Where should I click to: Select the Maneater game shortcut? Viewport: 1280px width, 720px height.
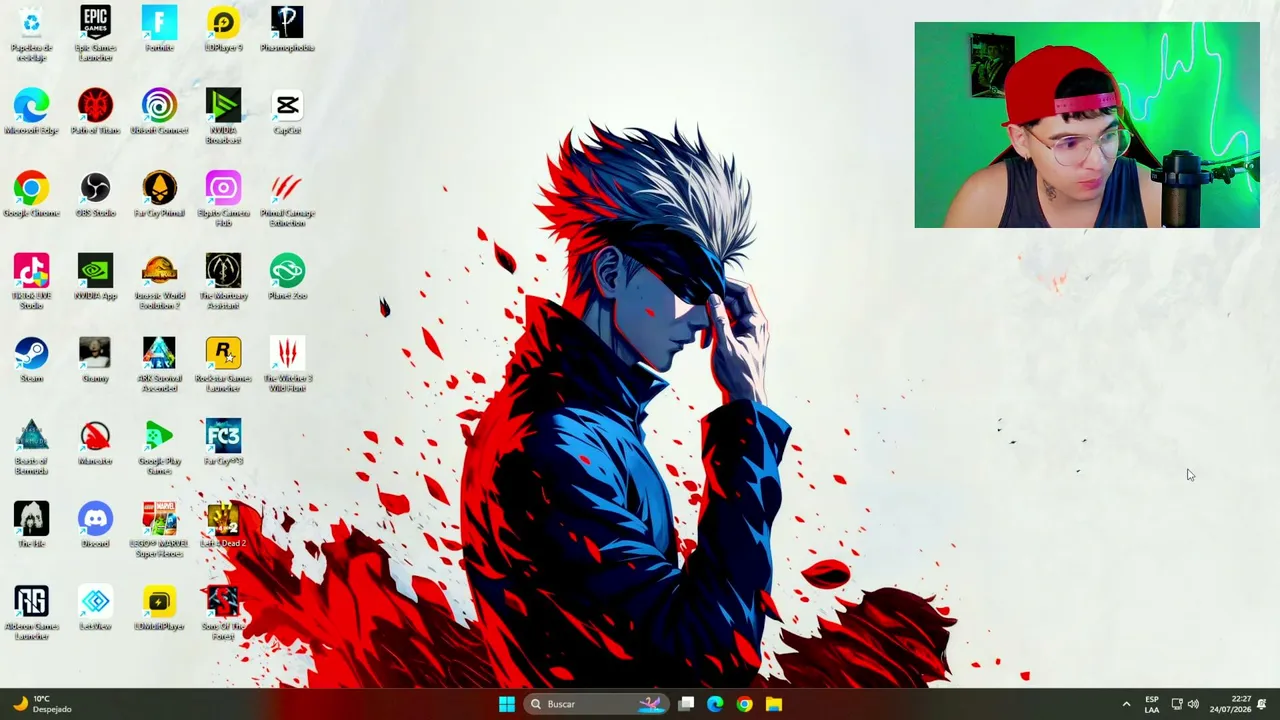(x=95, y=443)
